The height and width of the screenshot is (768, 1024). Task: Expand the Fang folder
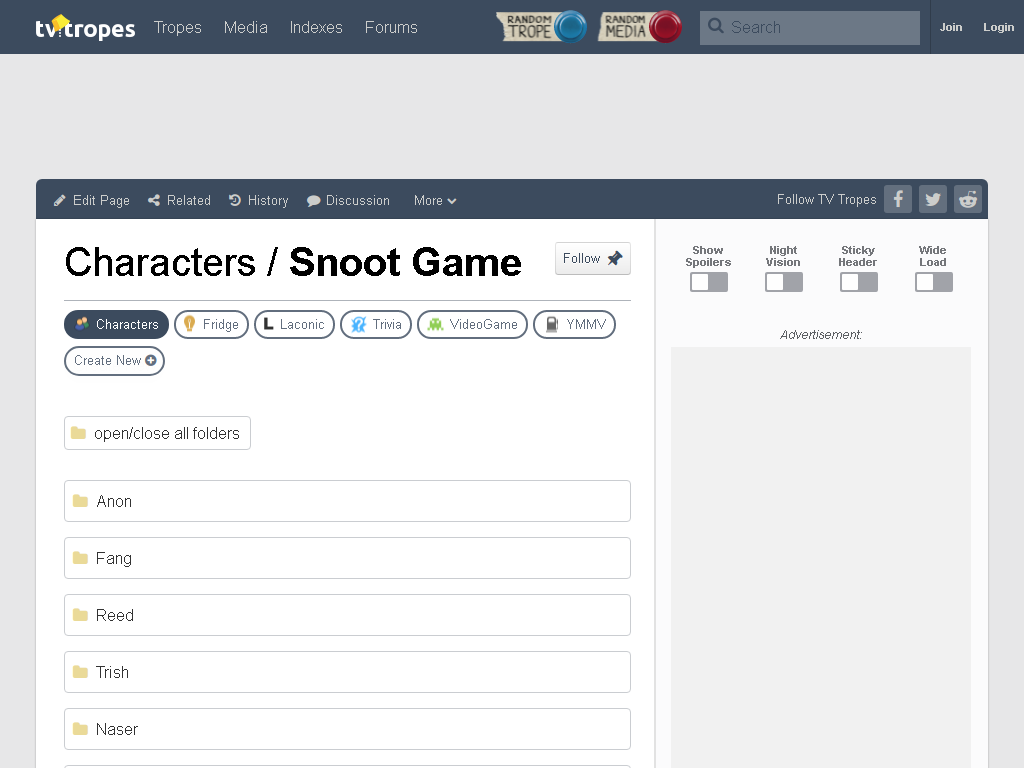347,558
